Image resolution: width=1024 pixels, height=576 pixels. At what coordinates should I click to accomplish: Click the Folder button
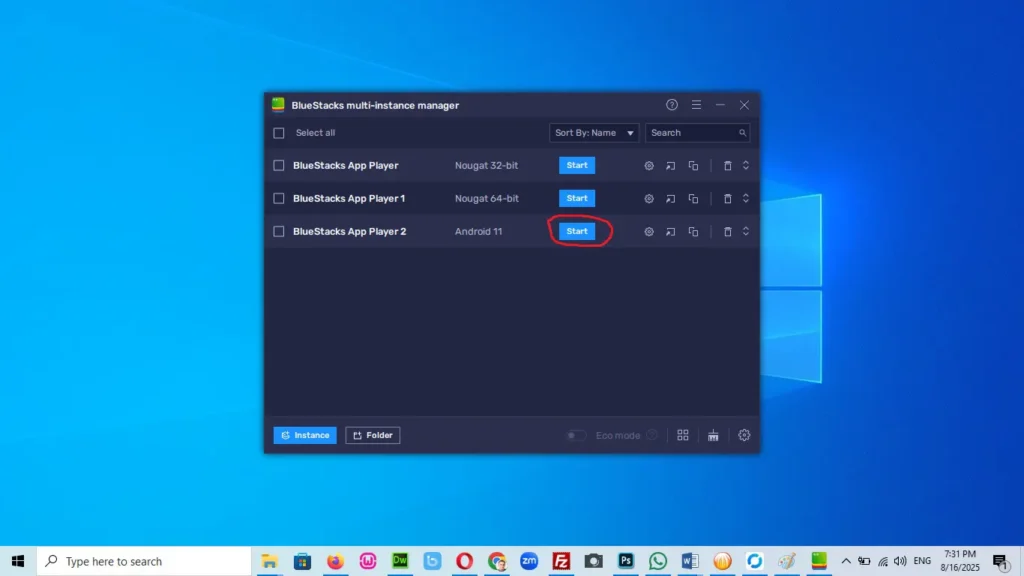[x=373, y=435]
